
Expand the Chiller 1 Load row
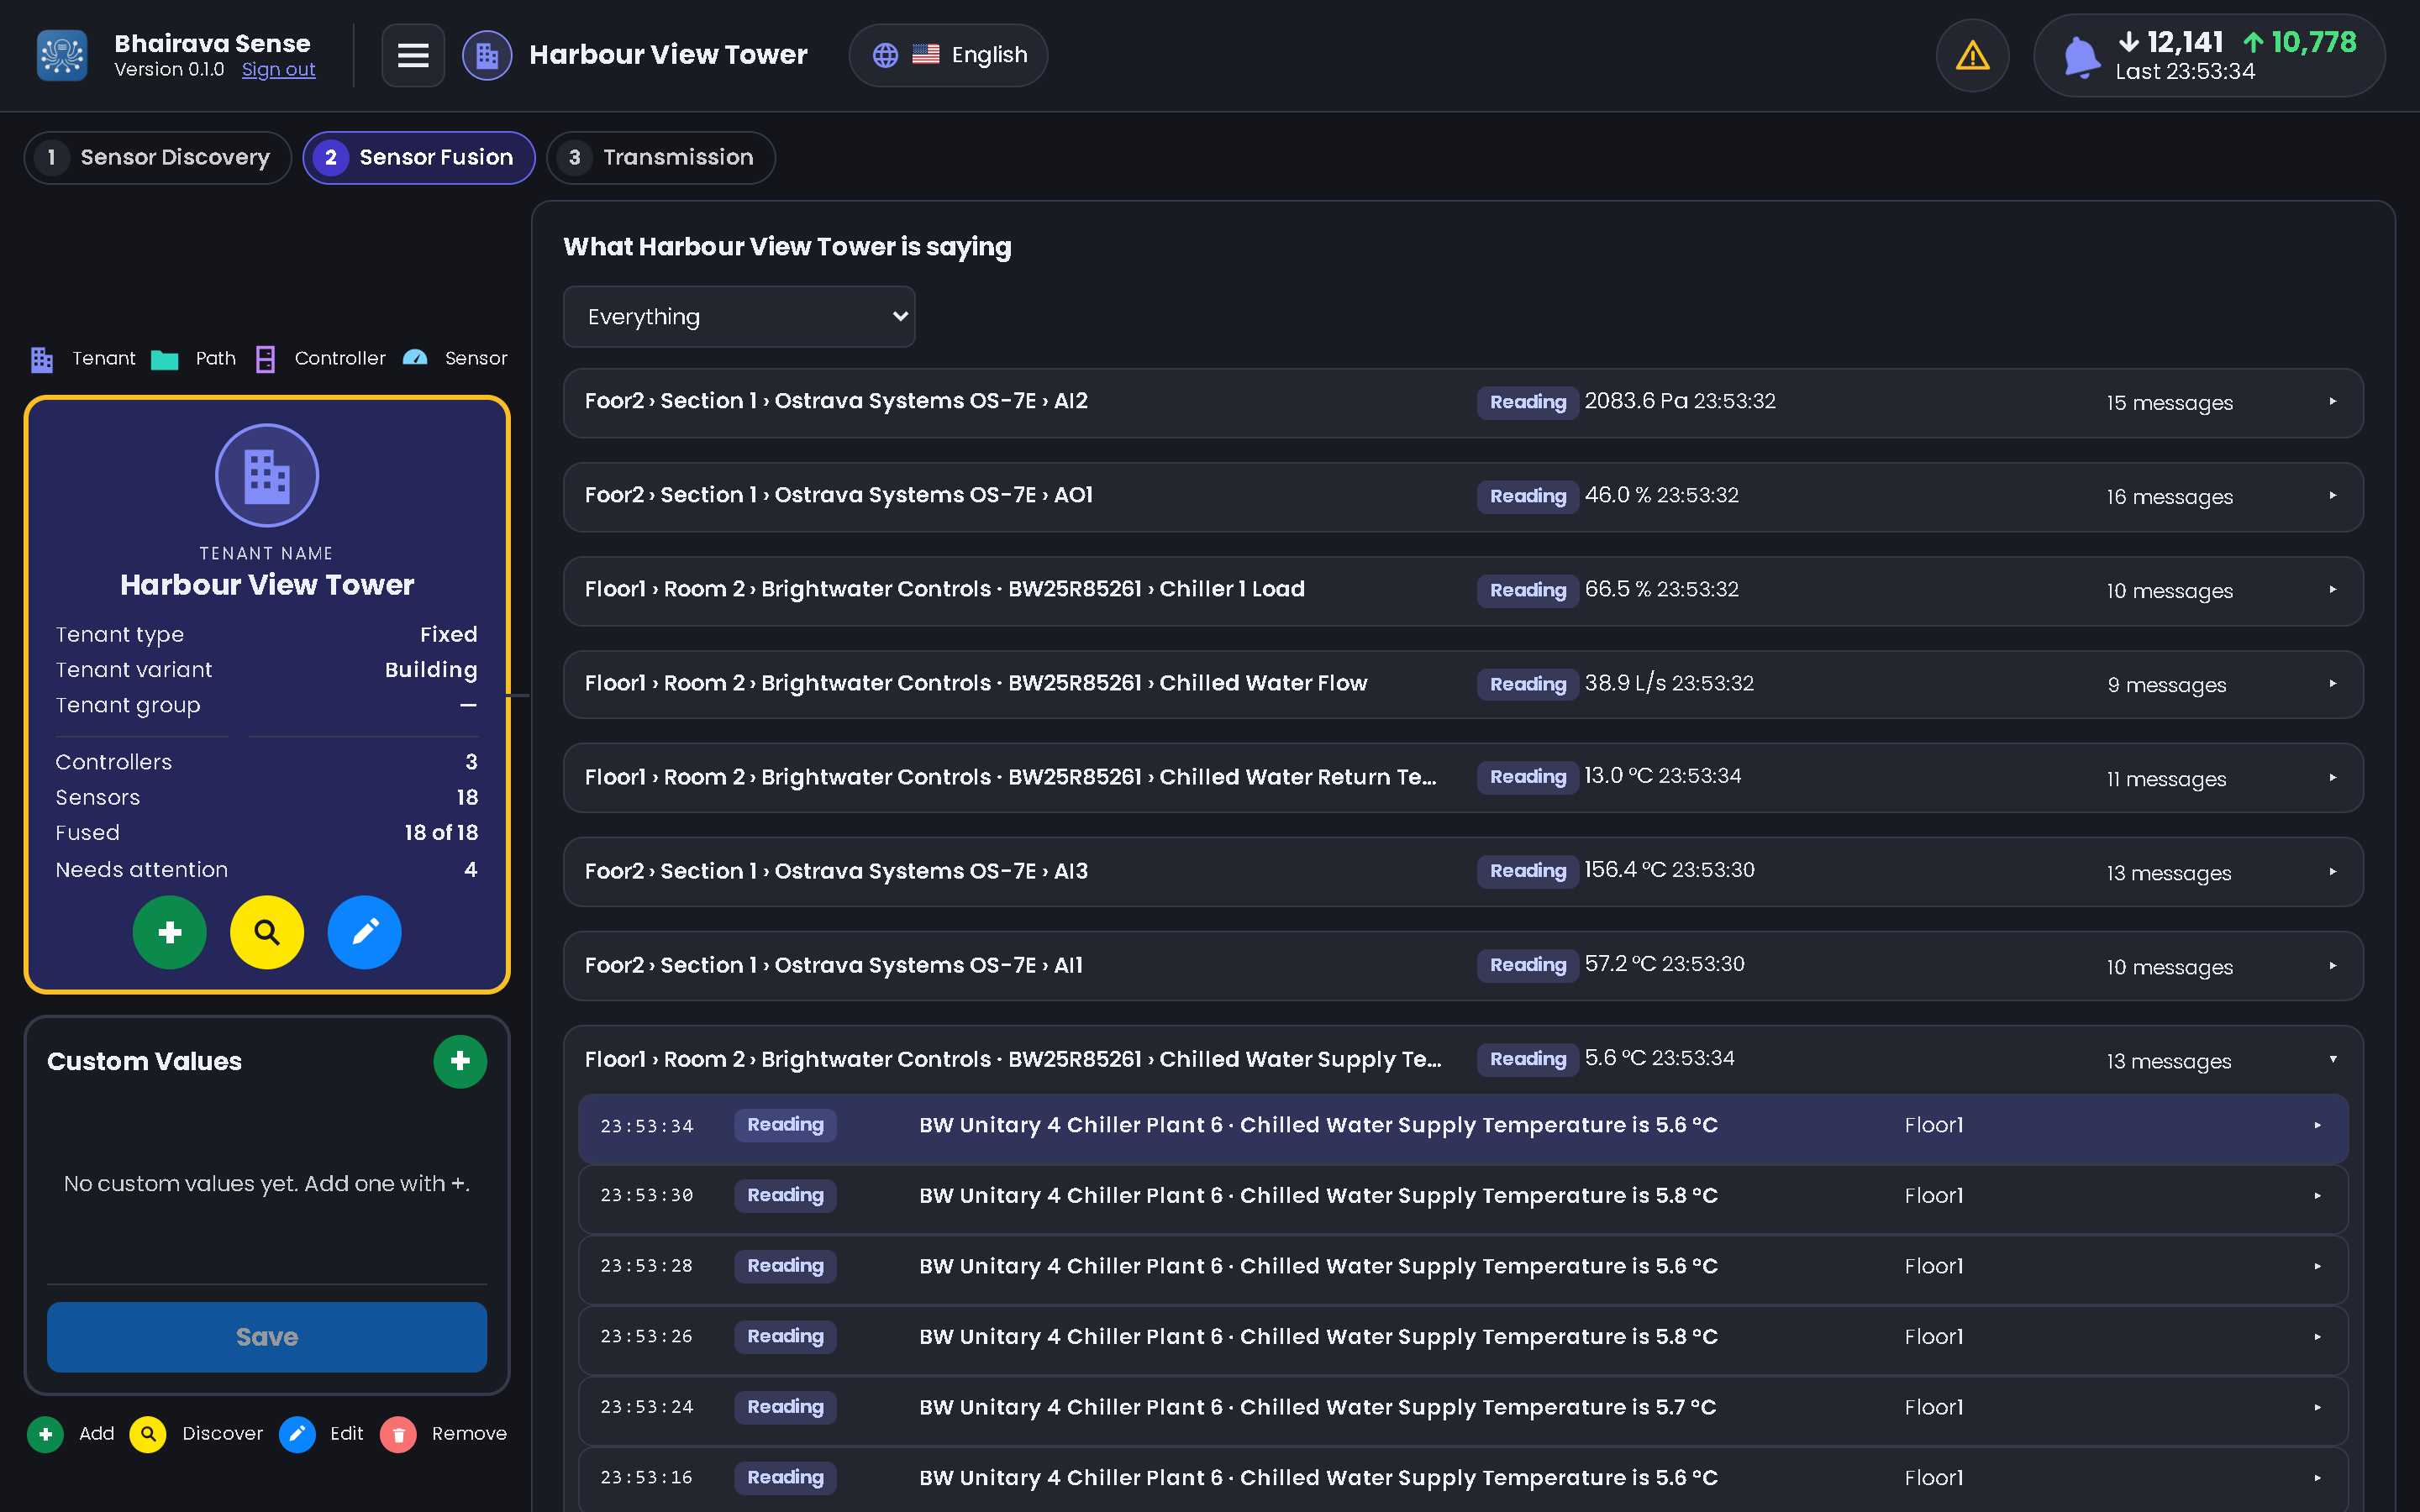click(x=1463, y=590)
